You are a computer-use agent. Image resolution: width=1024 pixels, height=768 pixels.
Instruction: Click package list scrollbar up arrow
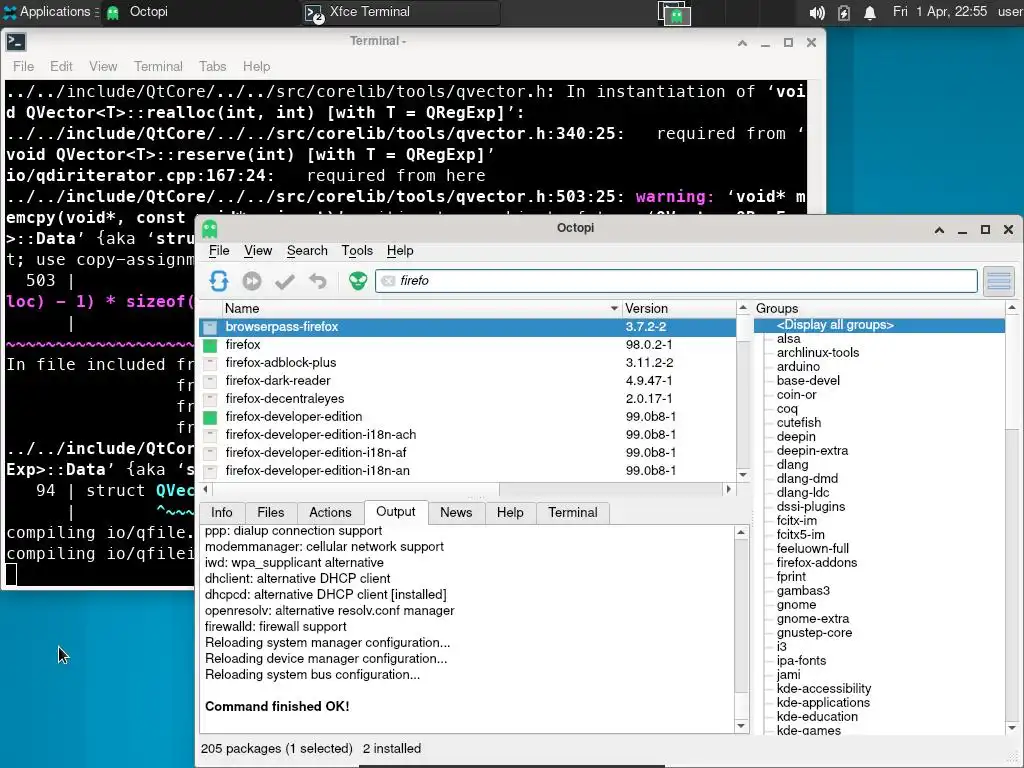[743, 308]
